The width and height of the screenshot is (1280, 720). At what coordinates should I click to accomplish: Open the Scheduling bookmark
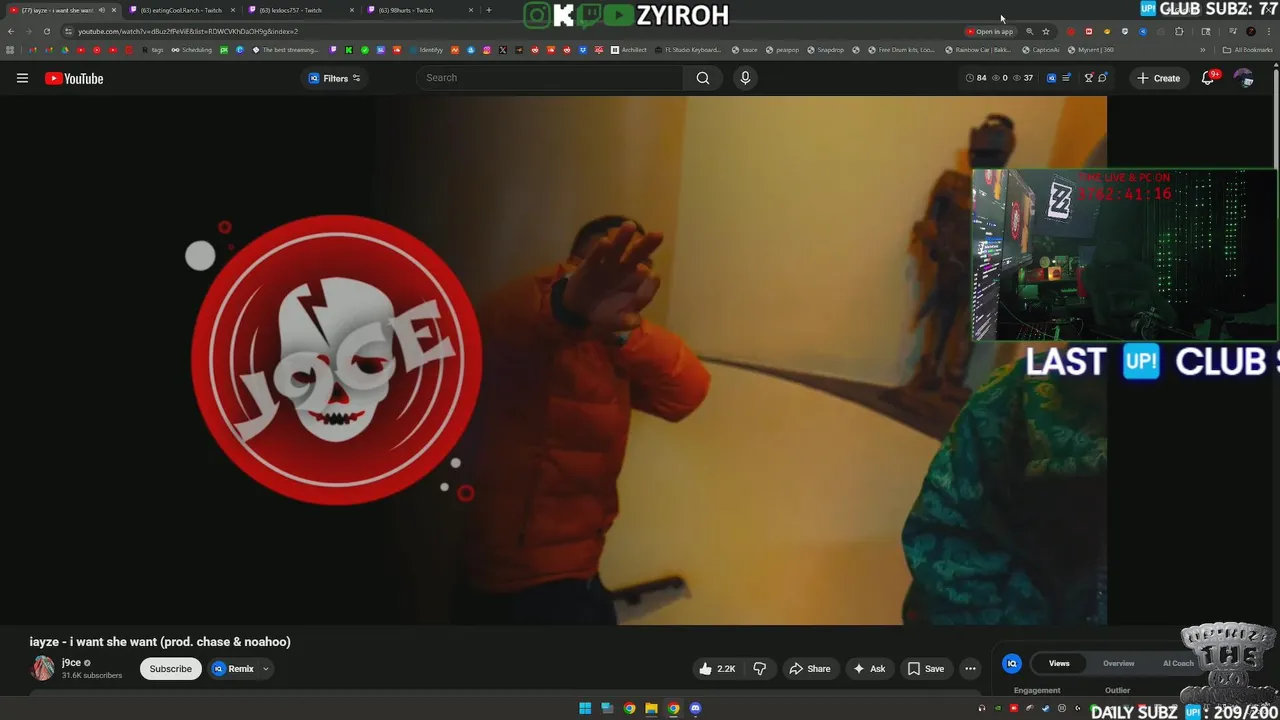192,50
